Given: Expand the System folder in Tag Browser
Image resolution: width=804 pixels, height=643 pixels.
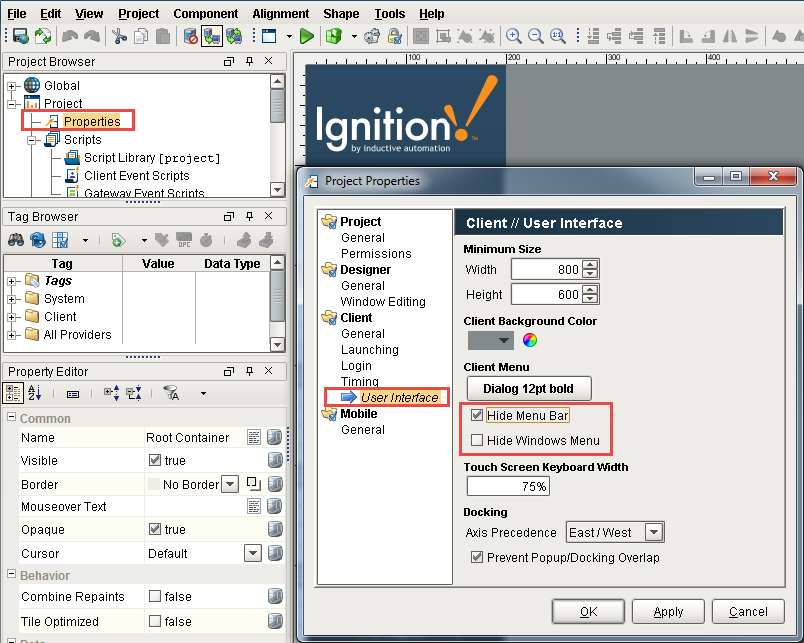Looking at the screenshot, I should tap(12, 299).
